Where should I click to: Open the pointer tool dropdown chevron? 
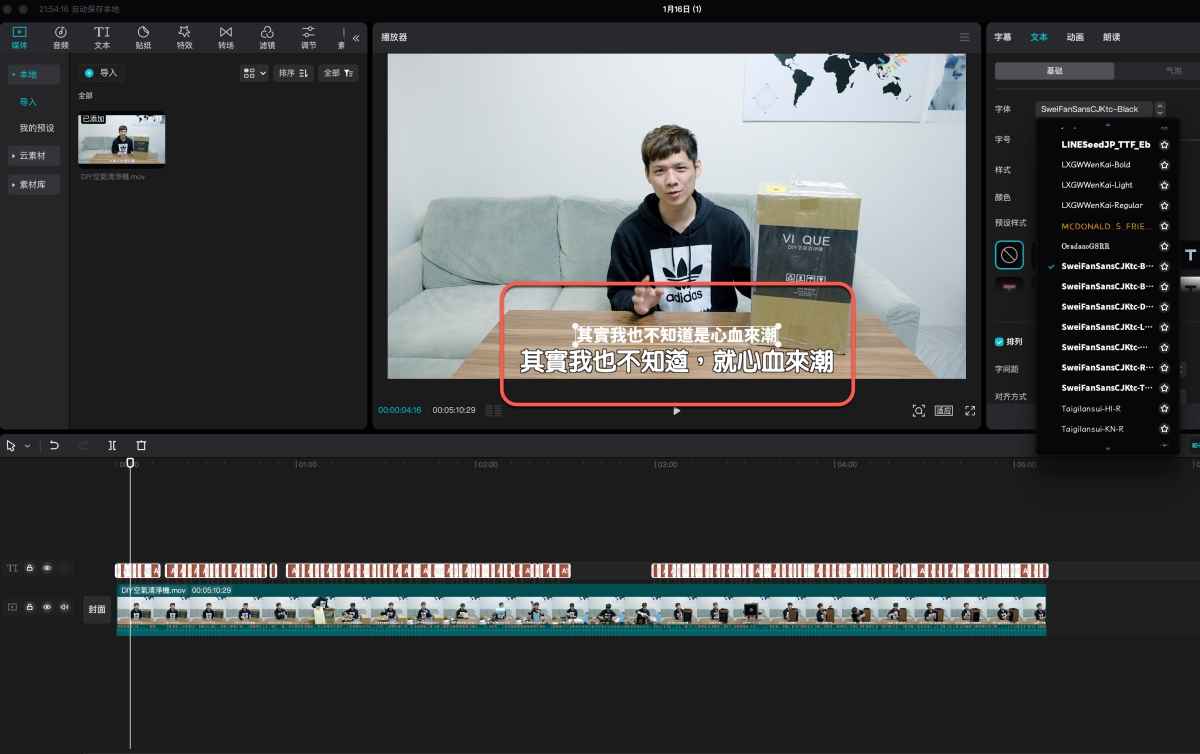pyautogui.click(x=28, y=446)
